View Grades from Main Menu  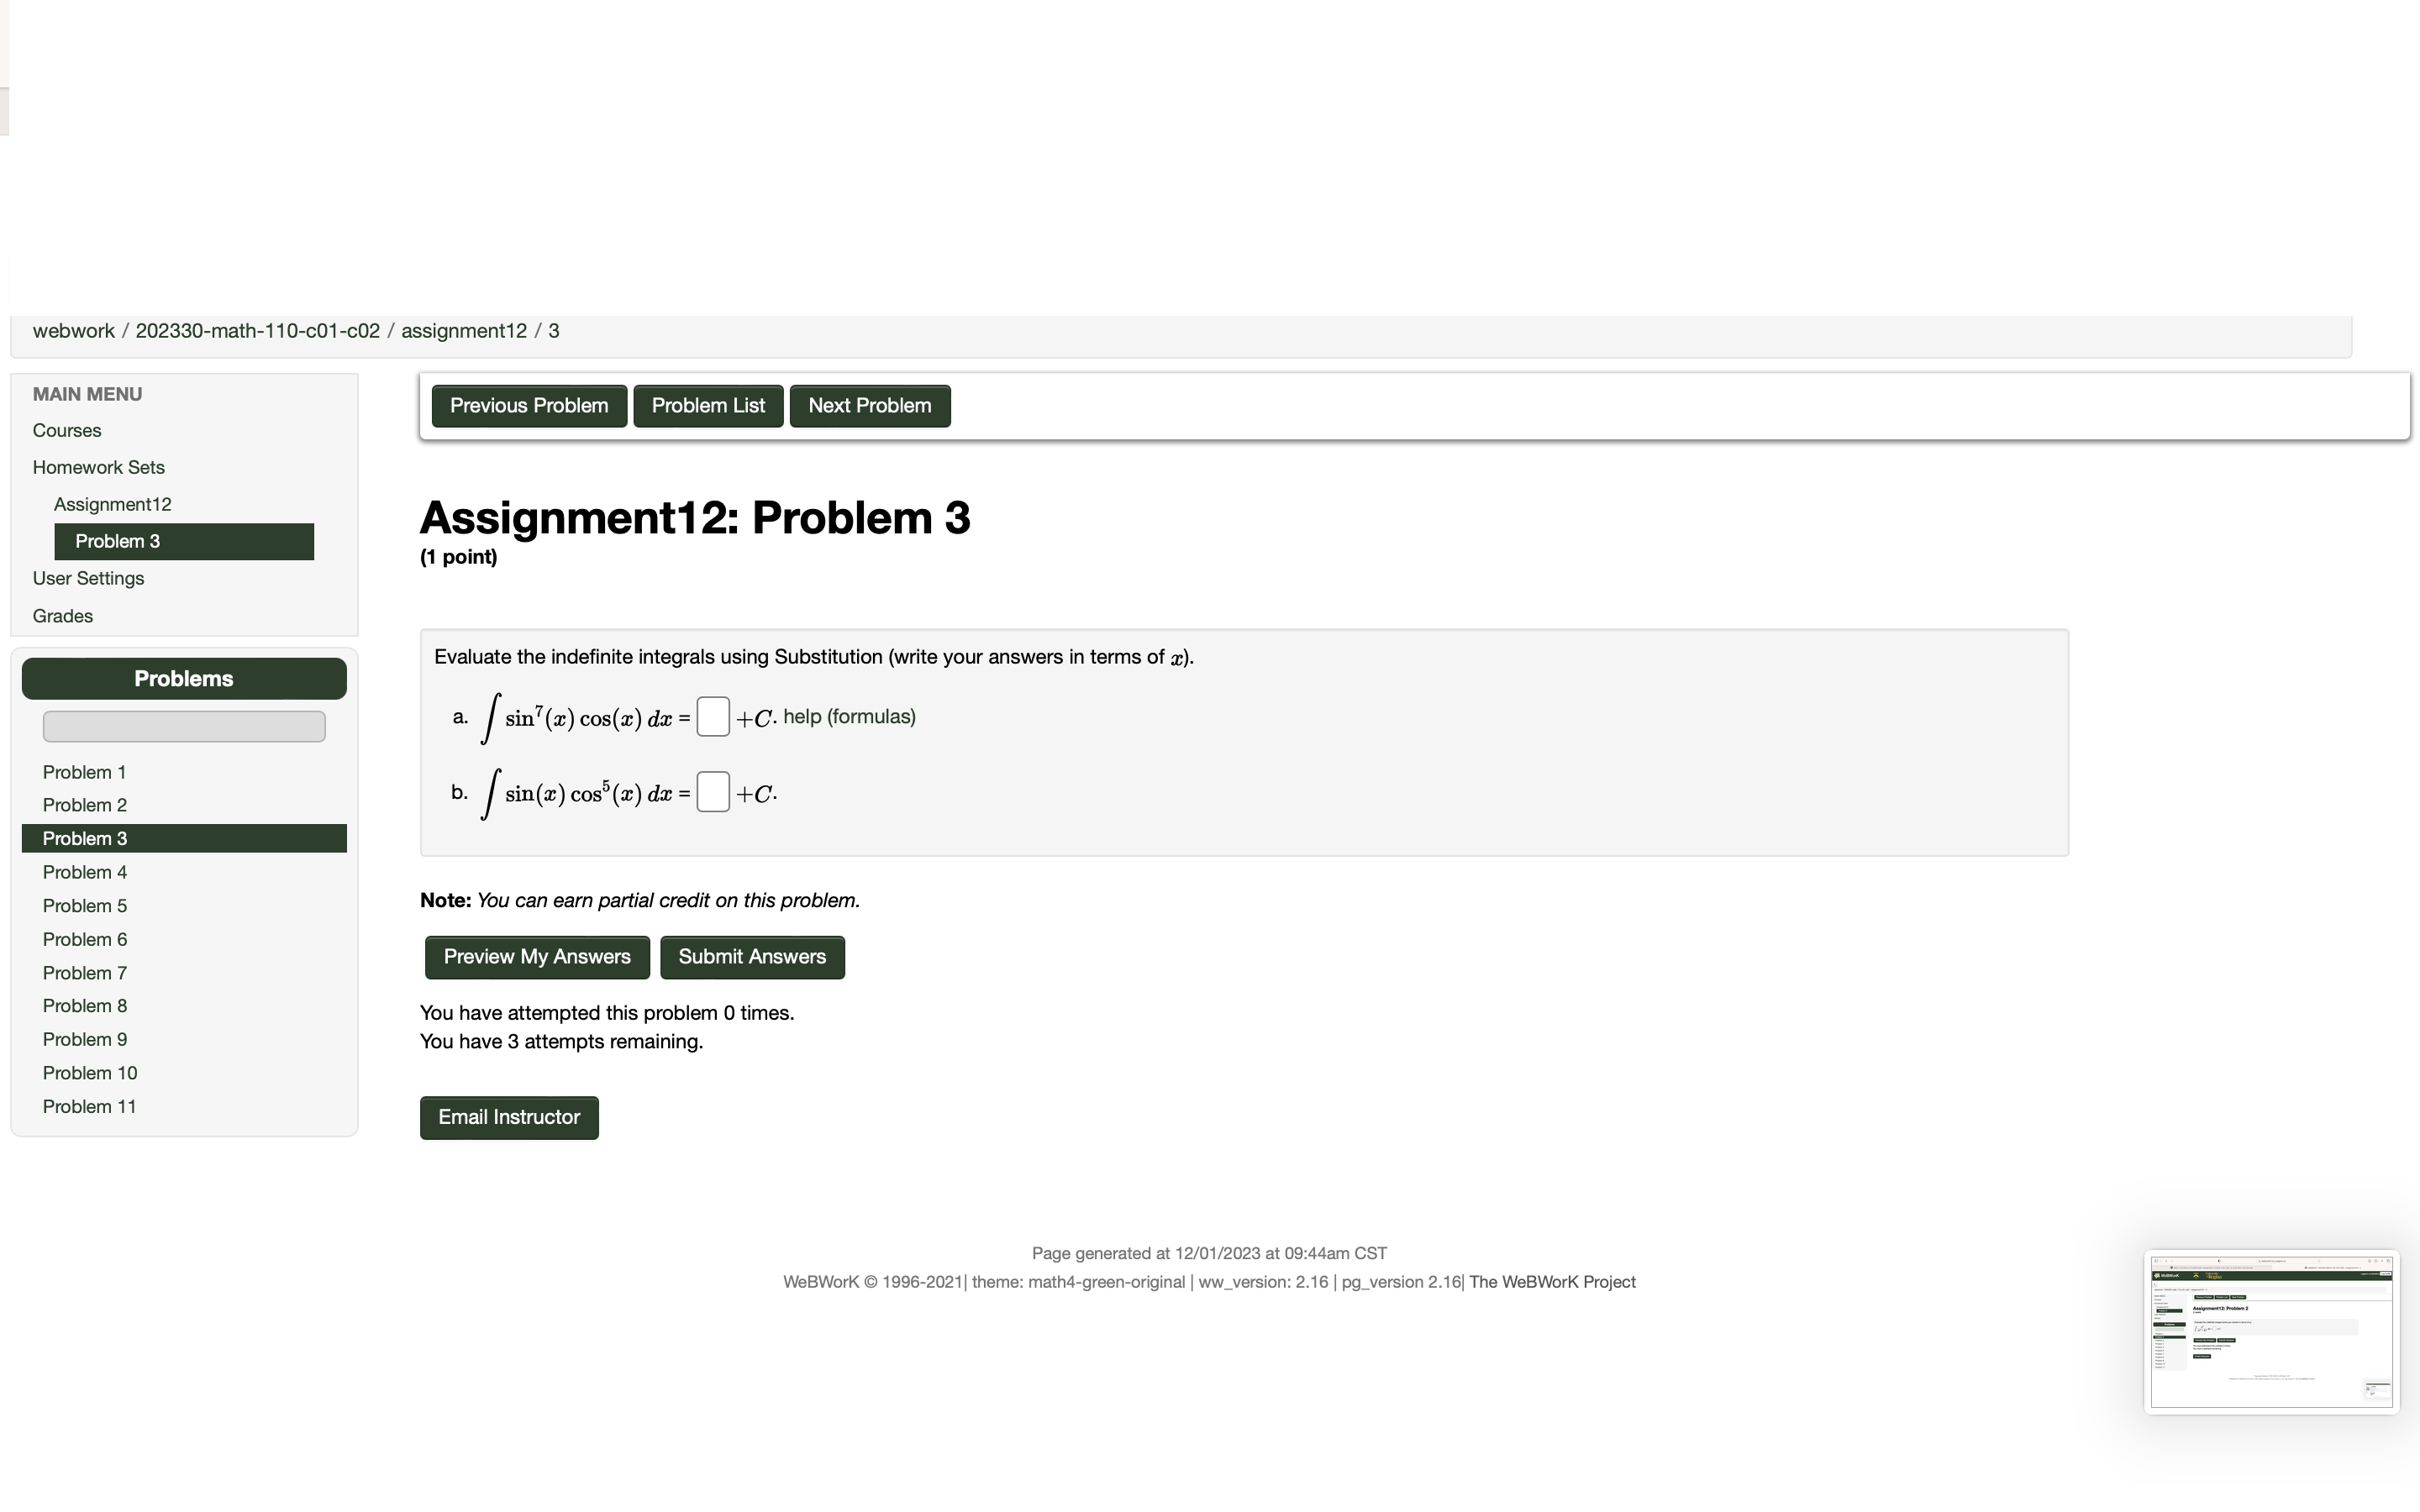(62, 615)
